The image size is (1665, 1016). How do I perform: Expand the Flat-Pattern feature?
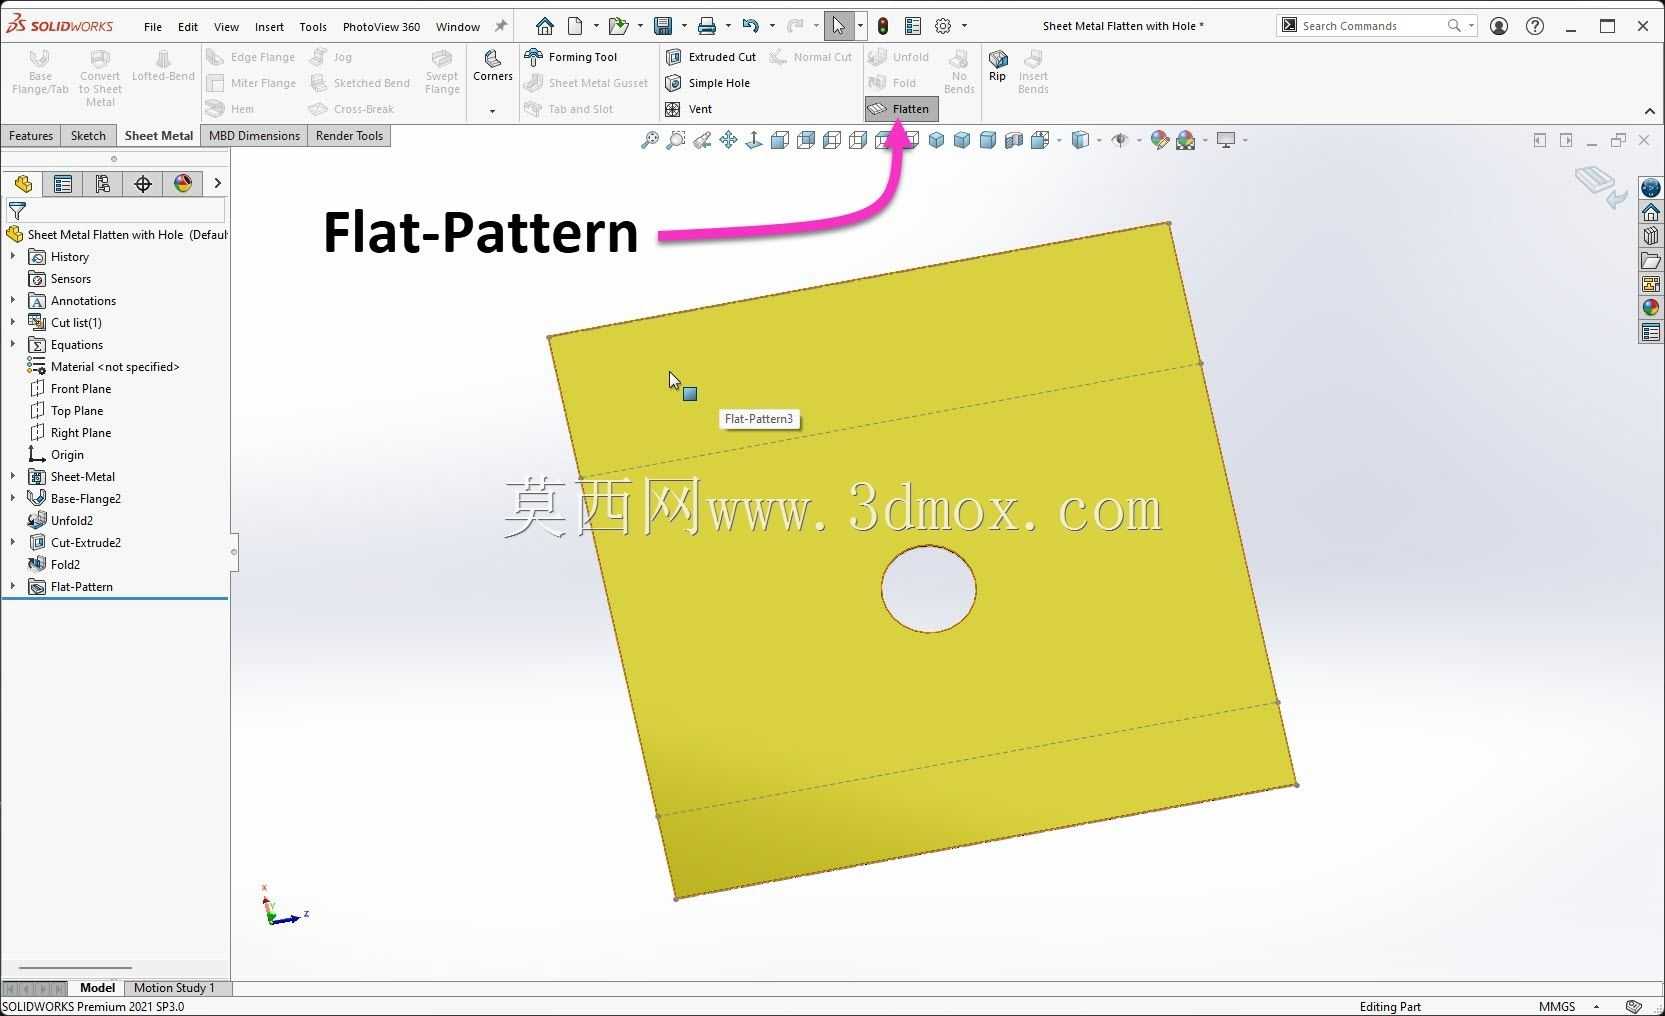(x=13, y=587)
